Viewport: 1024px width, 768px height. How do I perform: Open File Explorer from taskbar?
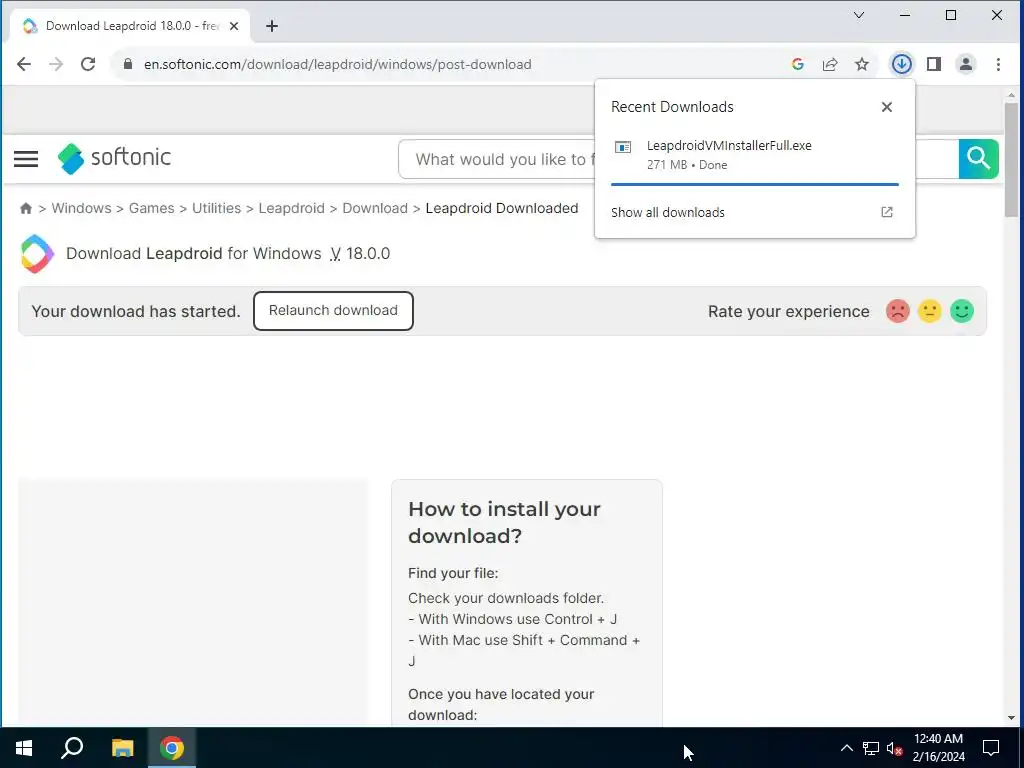122,748
